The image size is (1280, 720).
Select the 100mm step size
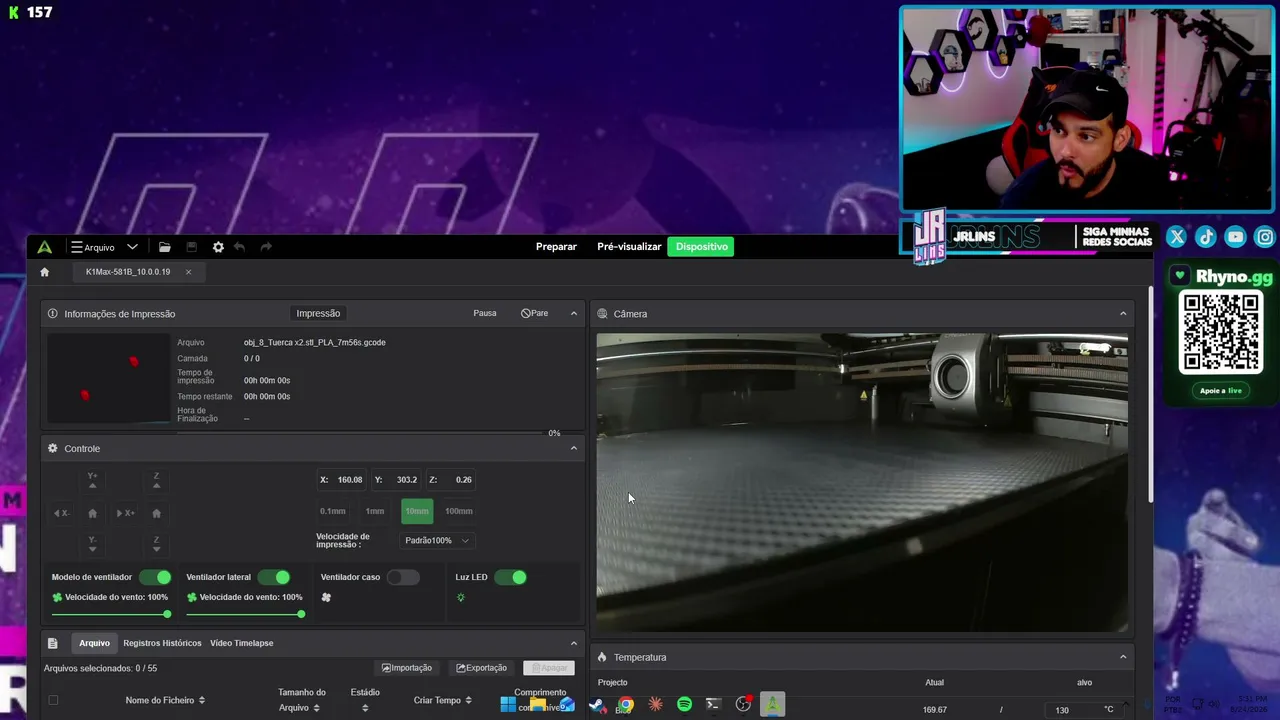coord(459,511)
